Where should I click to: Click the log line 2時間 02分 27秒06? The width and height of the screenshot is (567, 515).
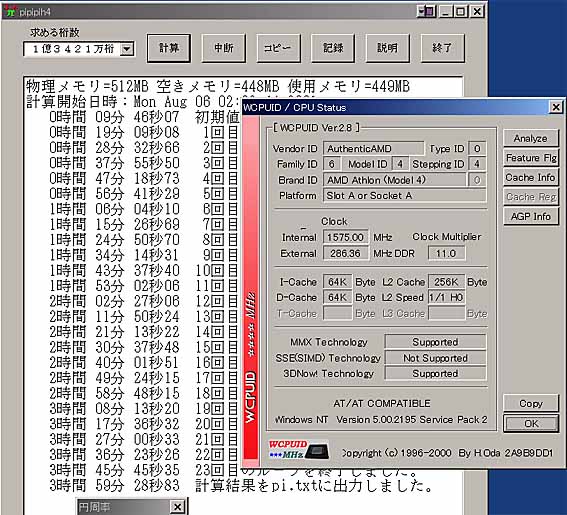[114, 301]
